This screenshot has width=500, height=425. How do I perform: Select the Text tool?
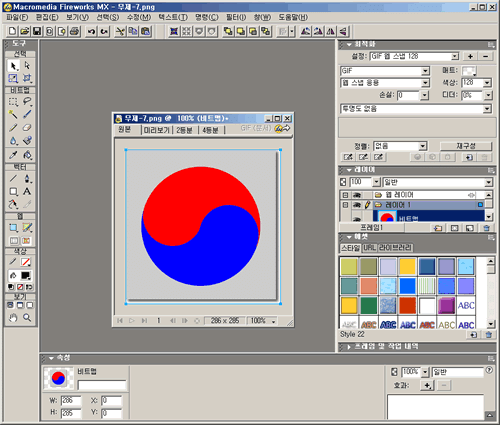click(27, 192)
